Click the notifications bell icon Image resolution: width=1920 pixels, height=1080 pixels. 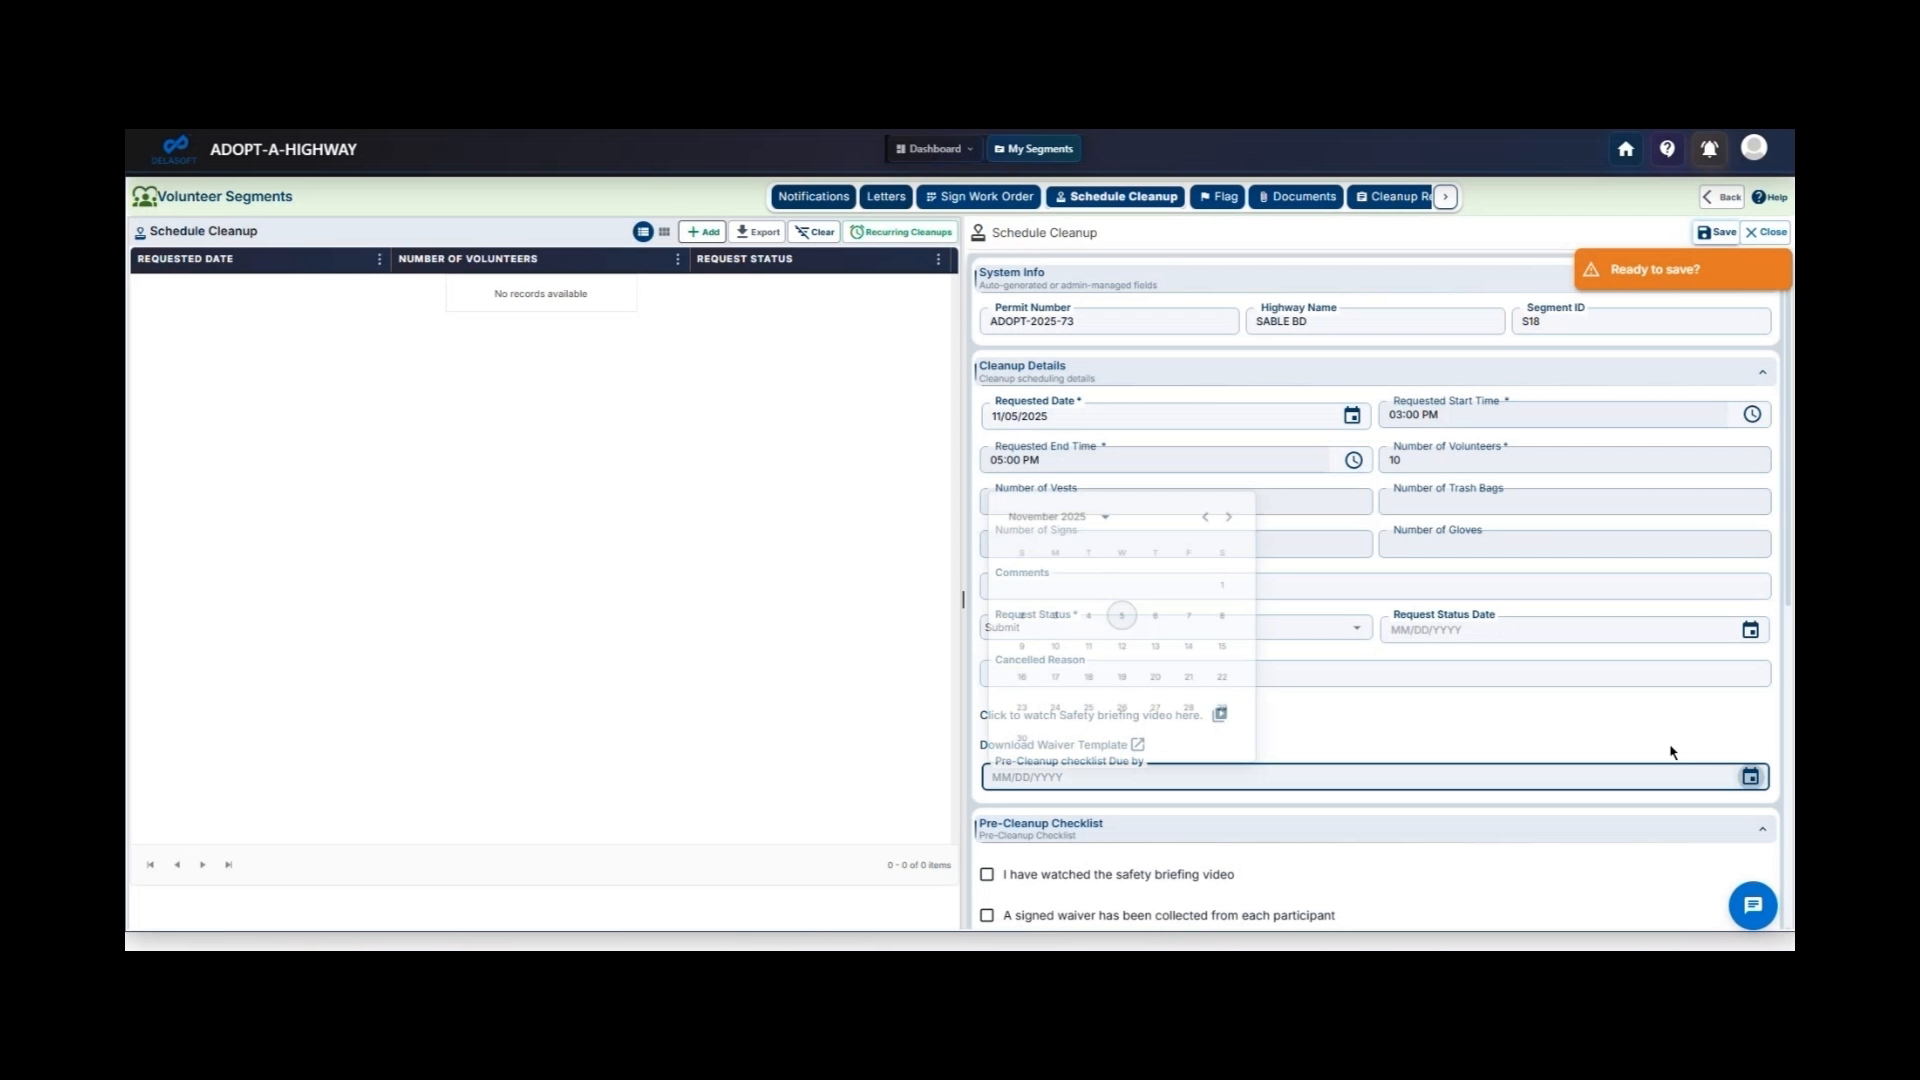[1709, 148]
